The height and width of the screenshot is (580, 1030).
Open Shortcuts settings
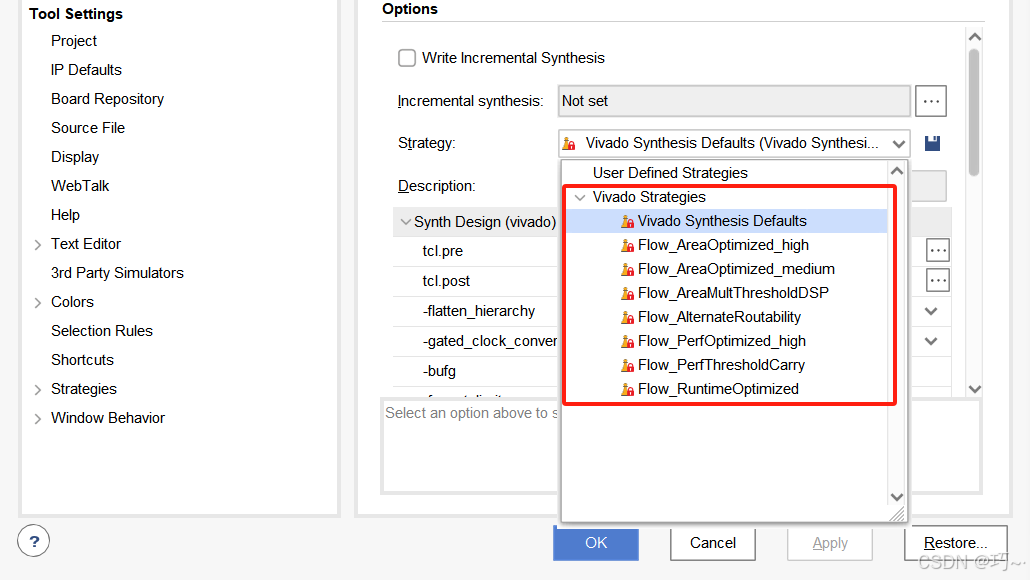tap(82, 360)
